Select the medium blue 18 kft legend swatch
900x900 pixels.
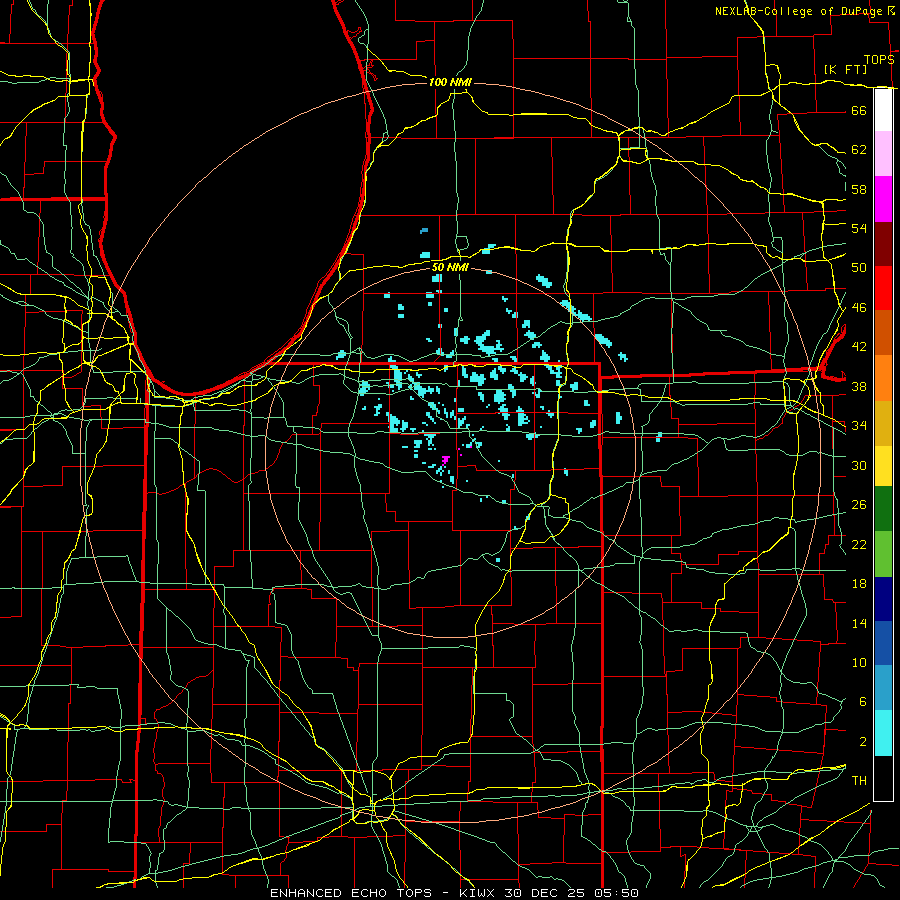click(x=883, y=643)
